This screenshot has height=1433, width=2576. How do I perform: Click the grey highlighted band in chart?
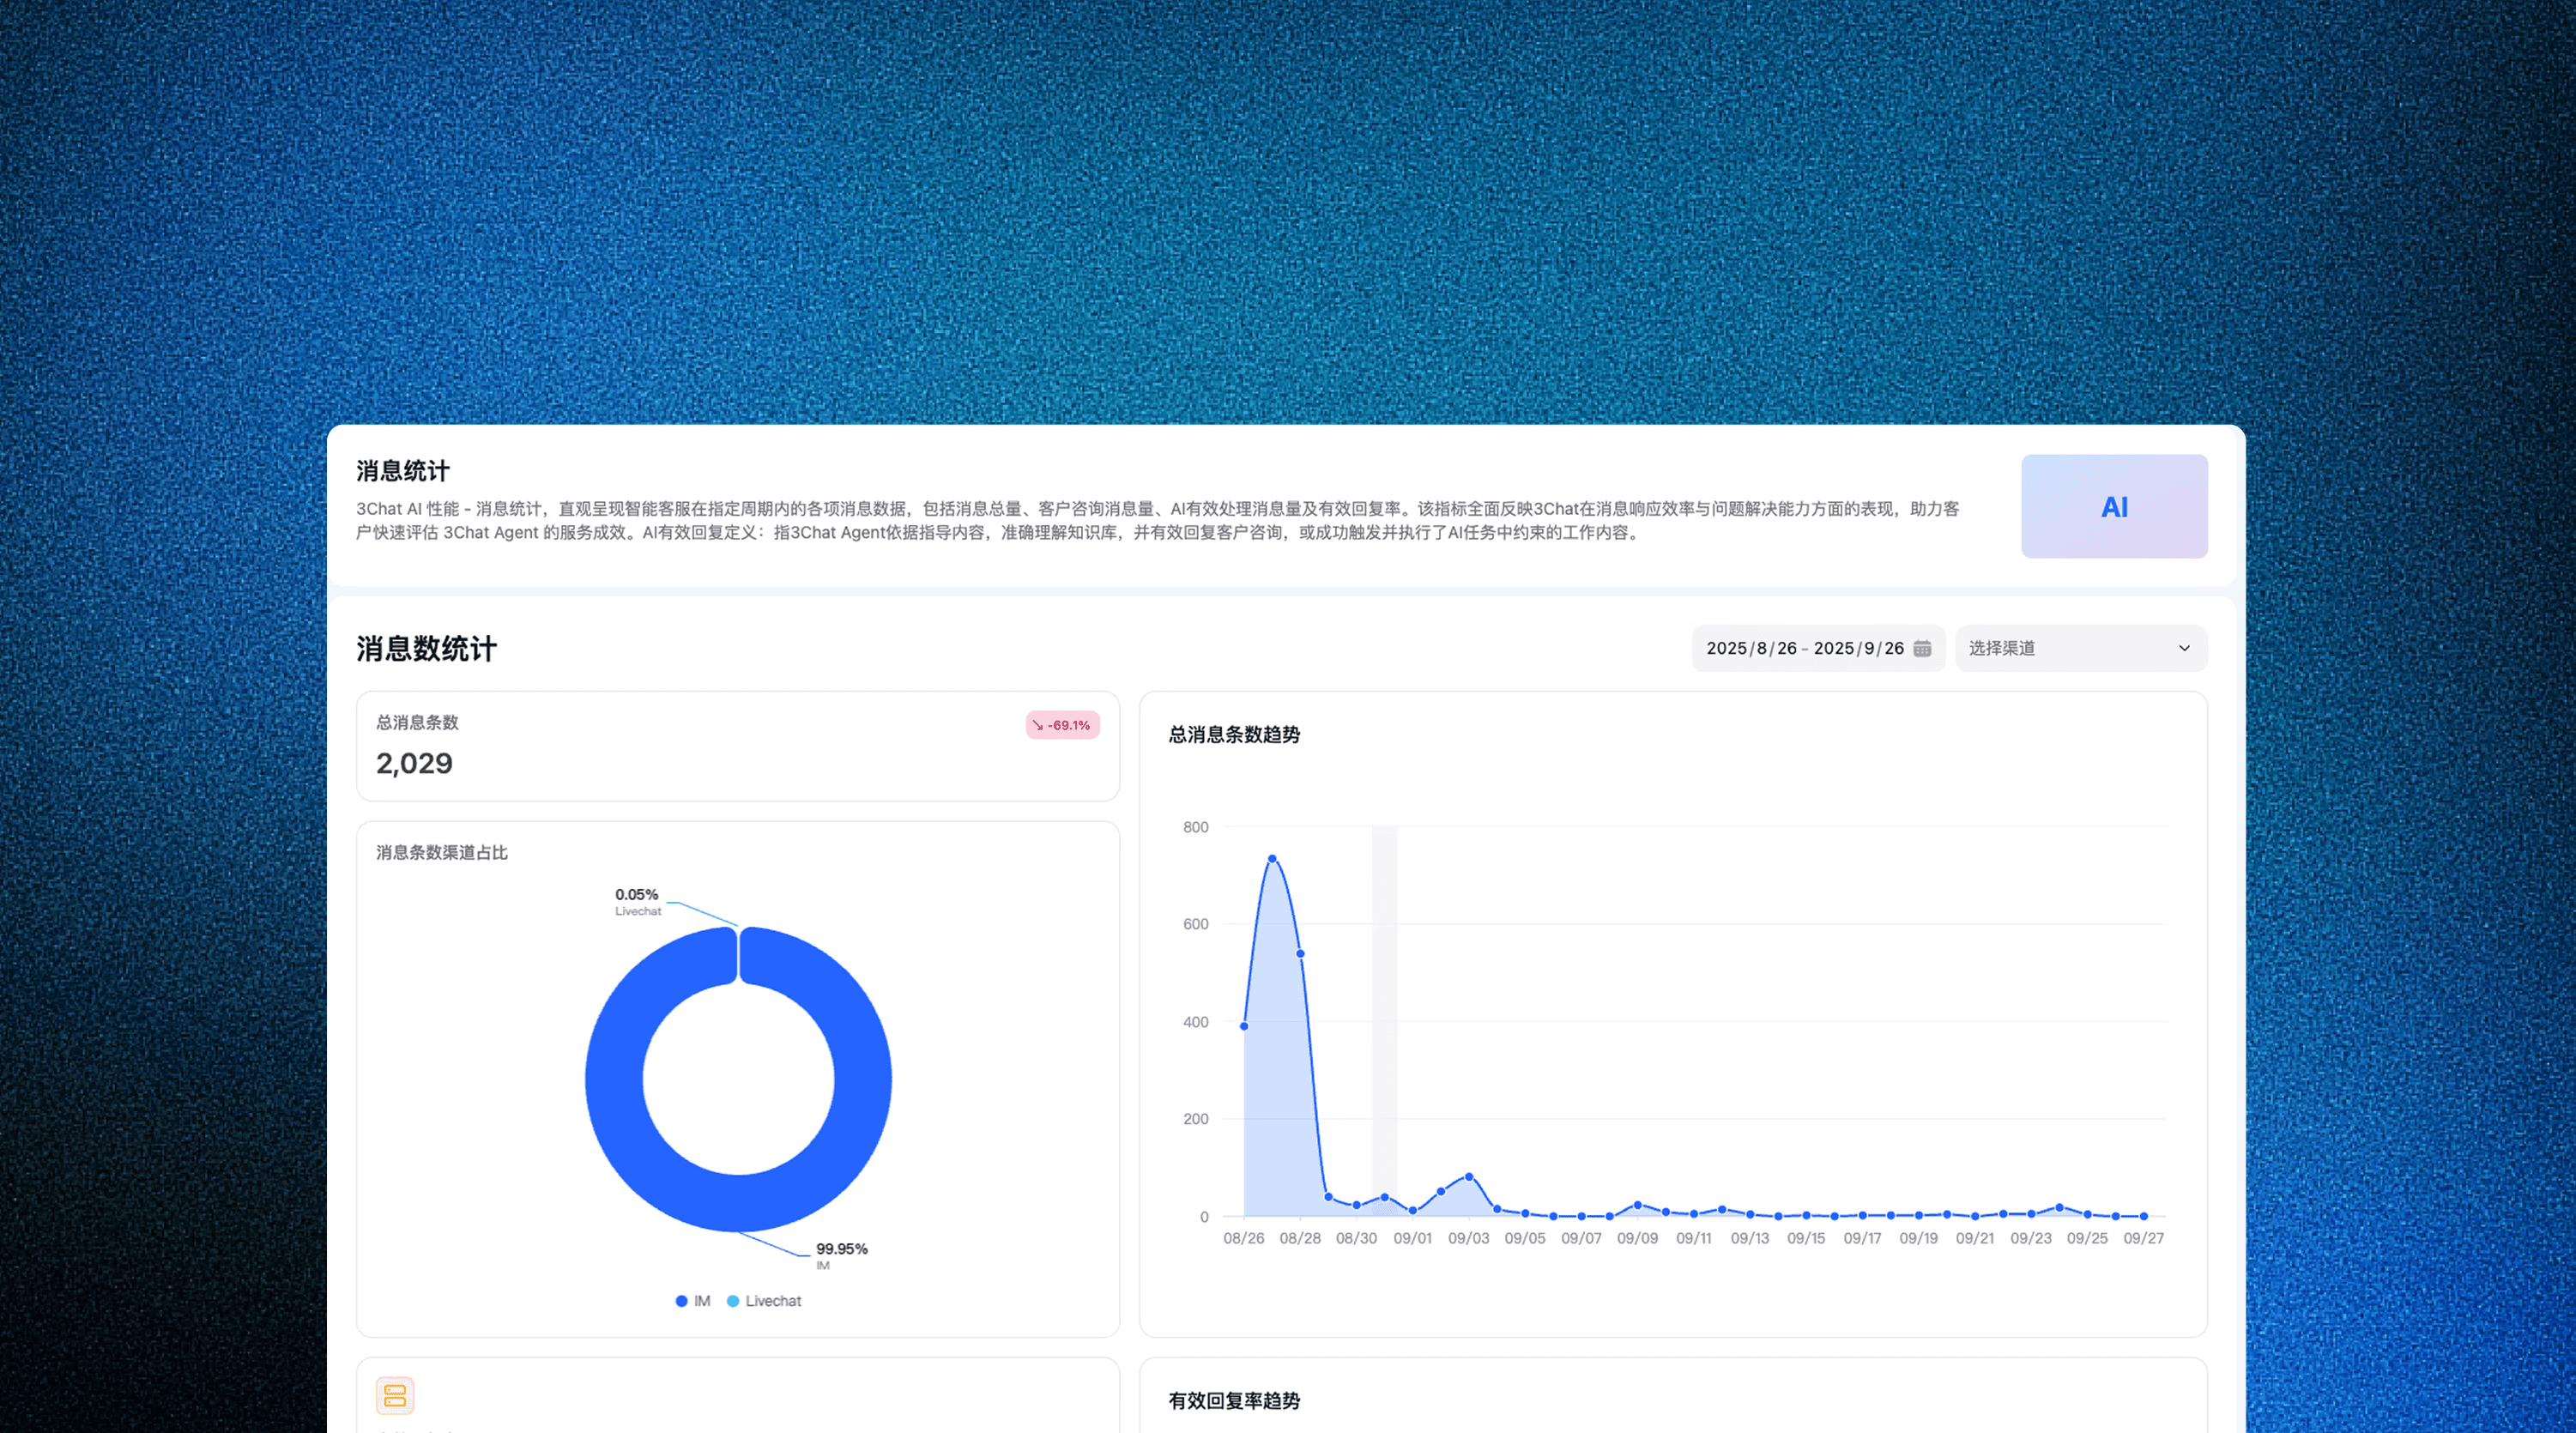(1384, 1000)
